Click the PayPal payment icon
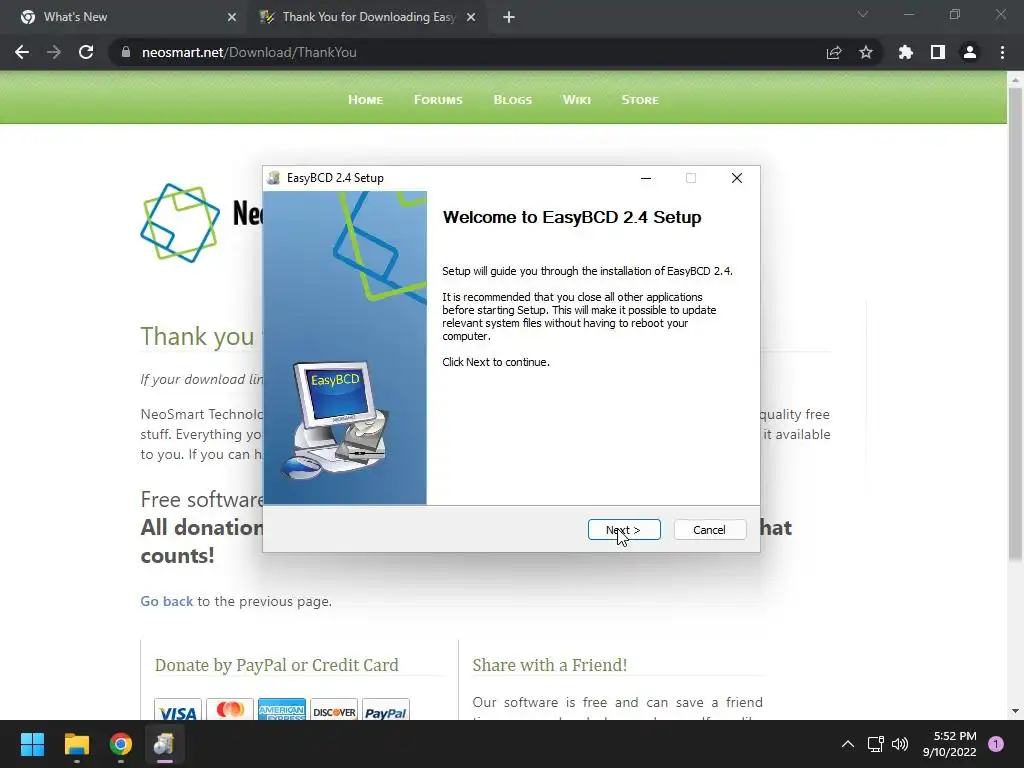 385,710
